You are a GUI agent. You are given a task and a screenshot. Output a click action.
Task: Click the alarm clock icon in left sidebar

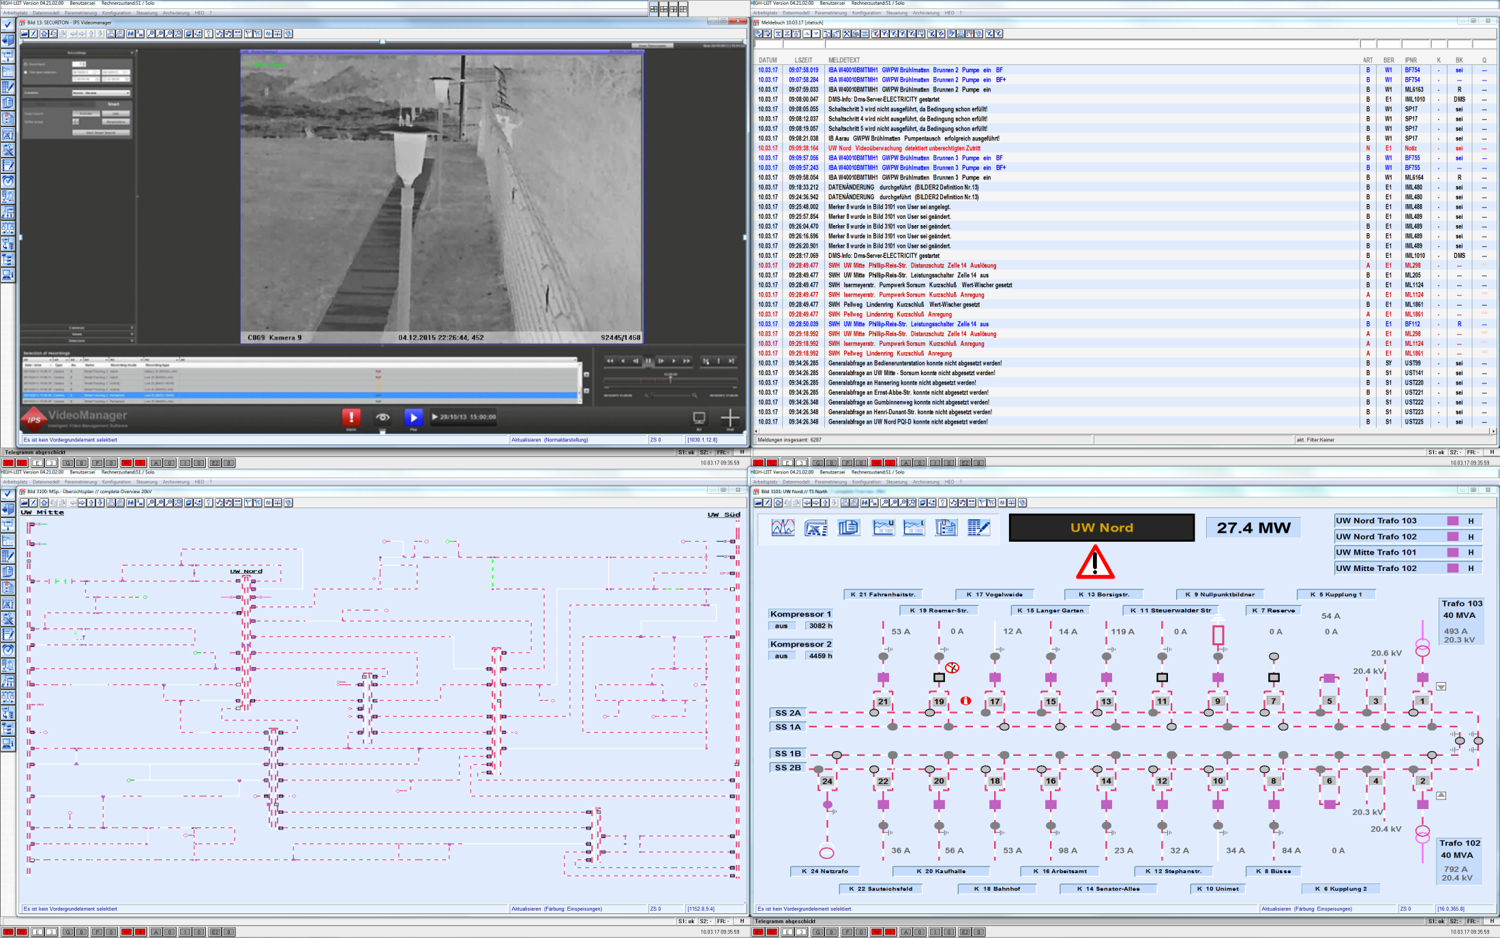tap(8, 181)
